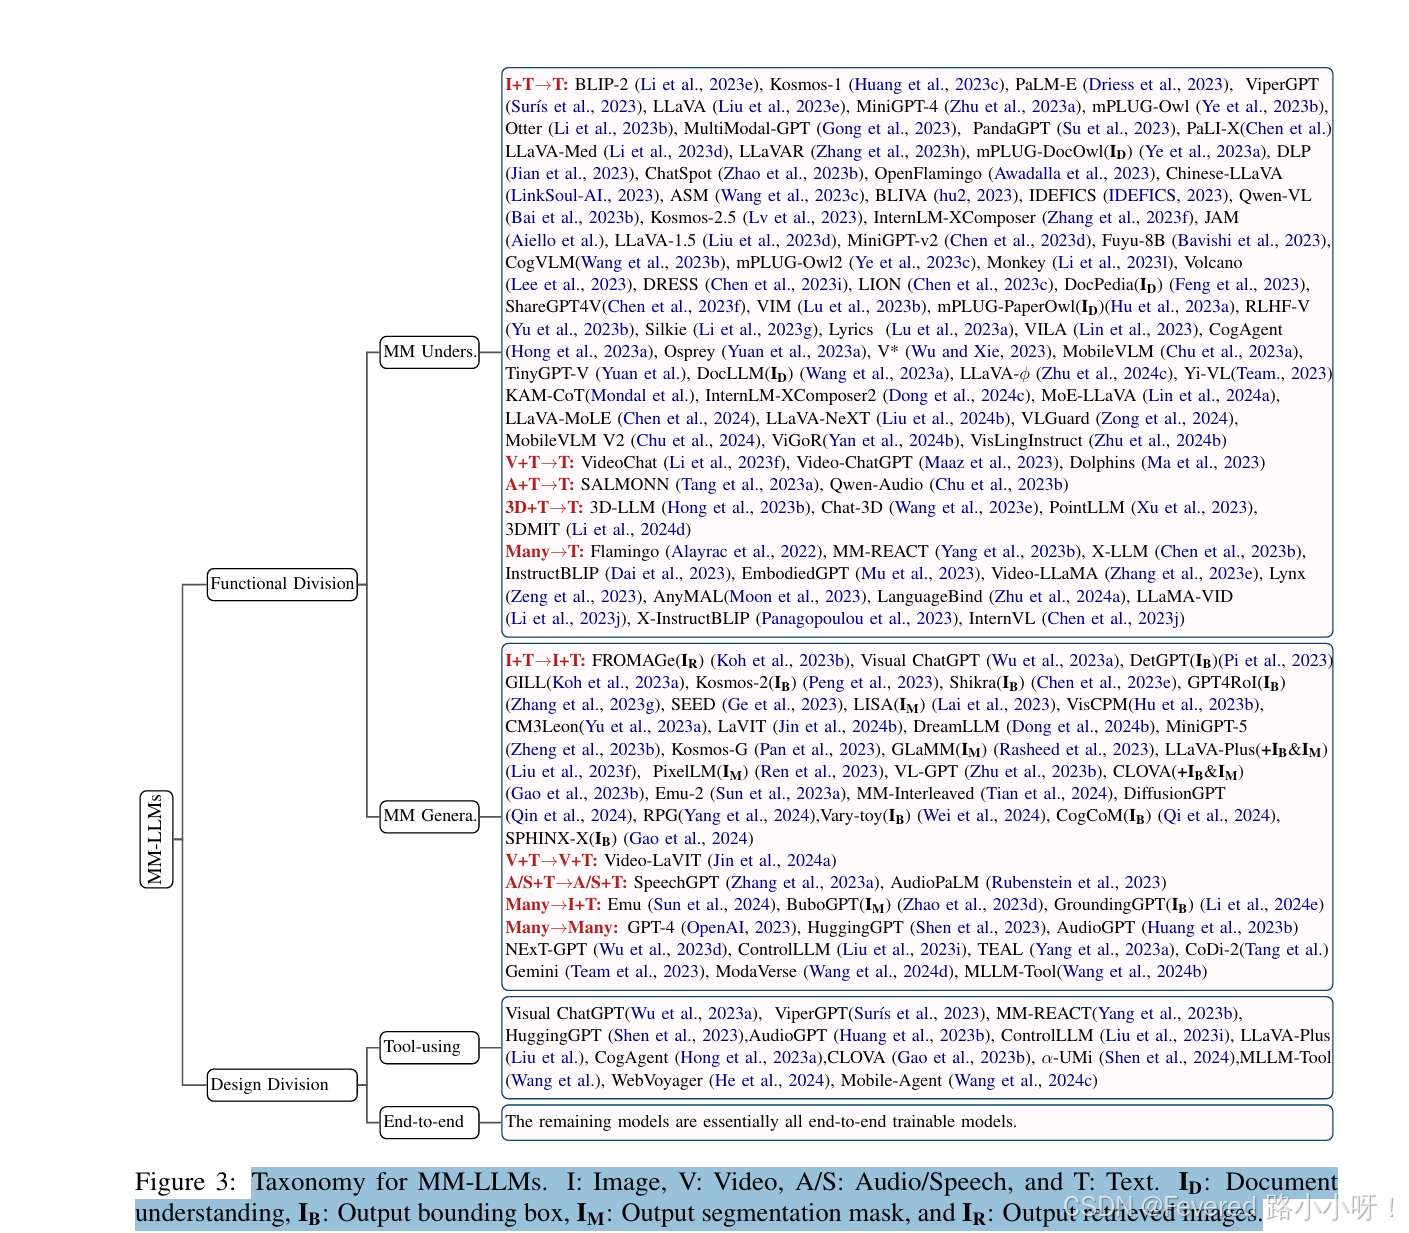The height and width of the screenshot is (1233, 1409).
Task: Click the ASM citation Wang et al., 2023c
Action: (x=790, y=196)
